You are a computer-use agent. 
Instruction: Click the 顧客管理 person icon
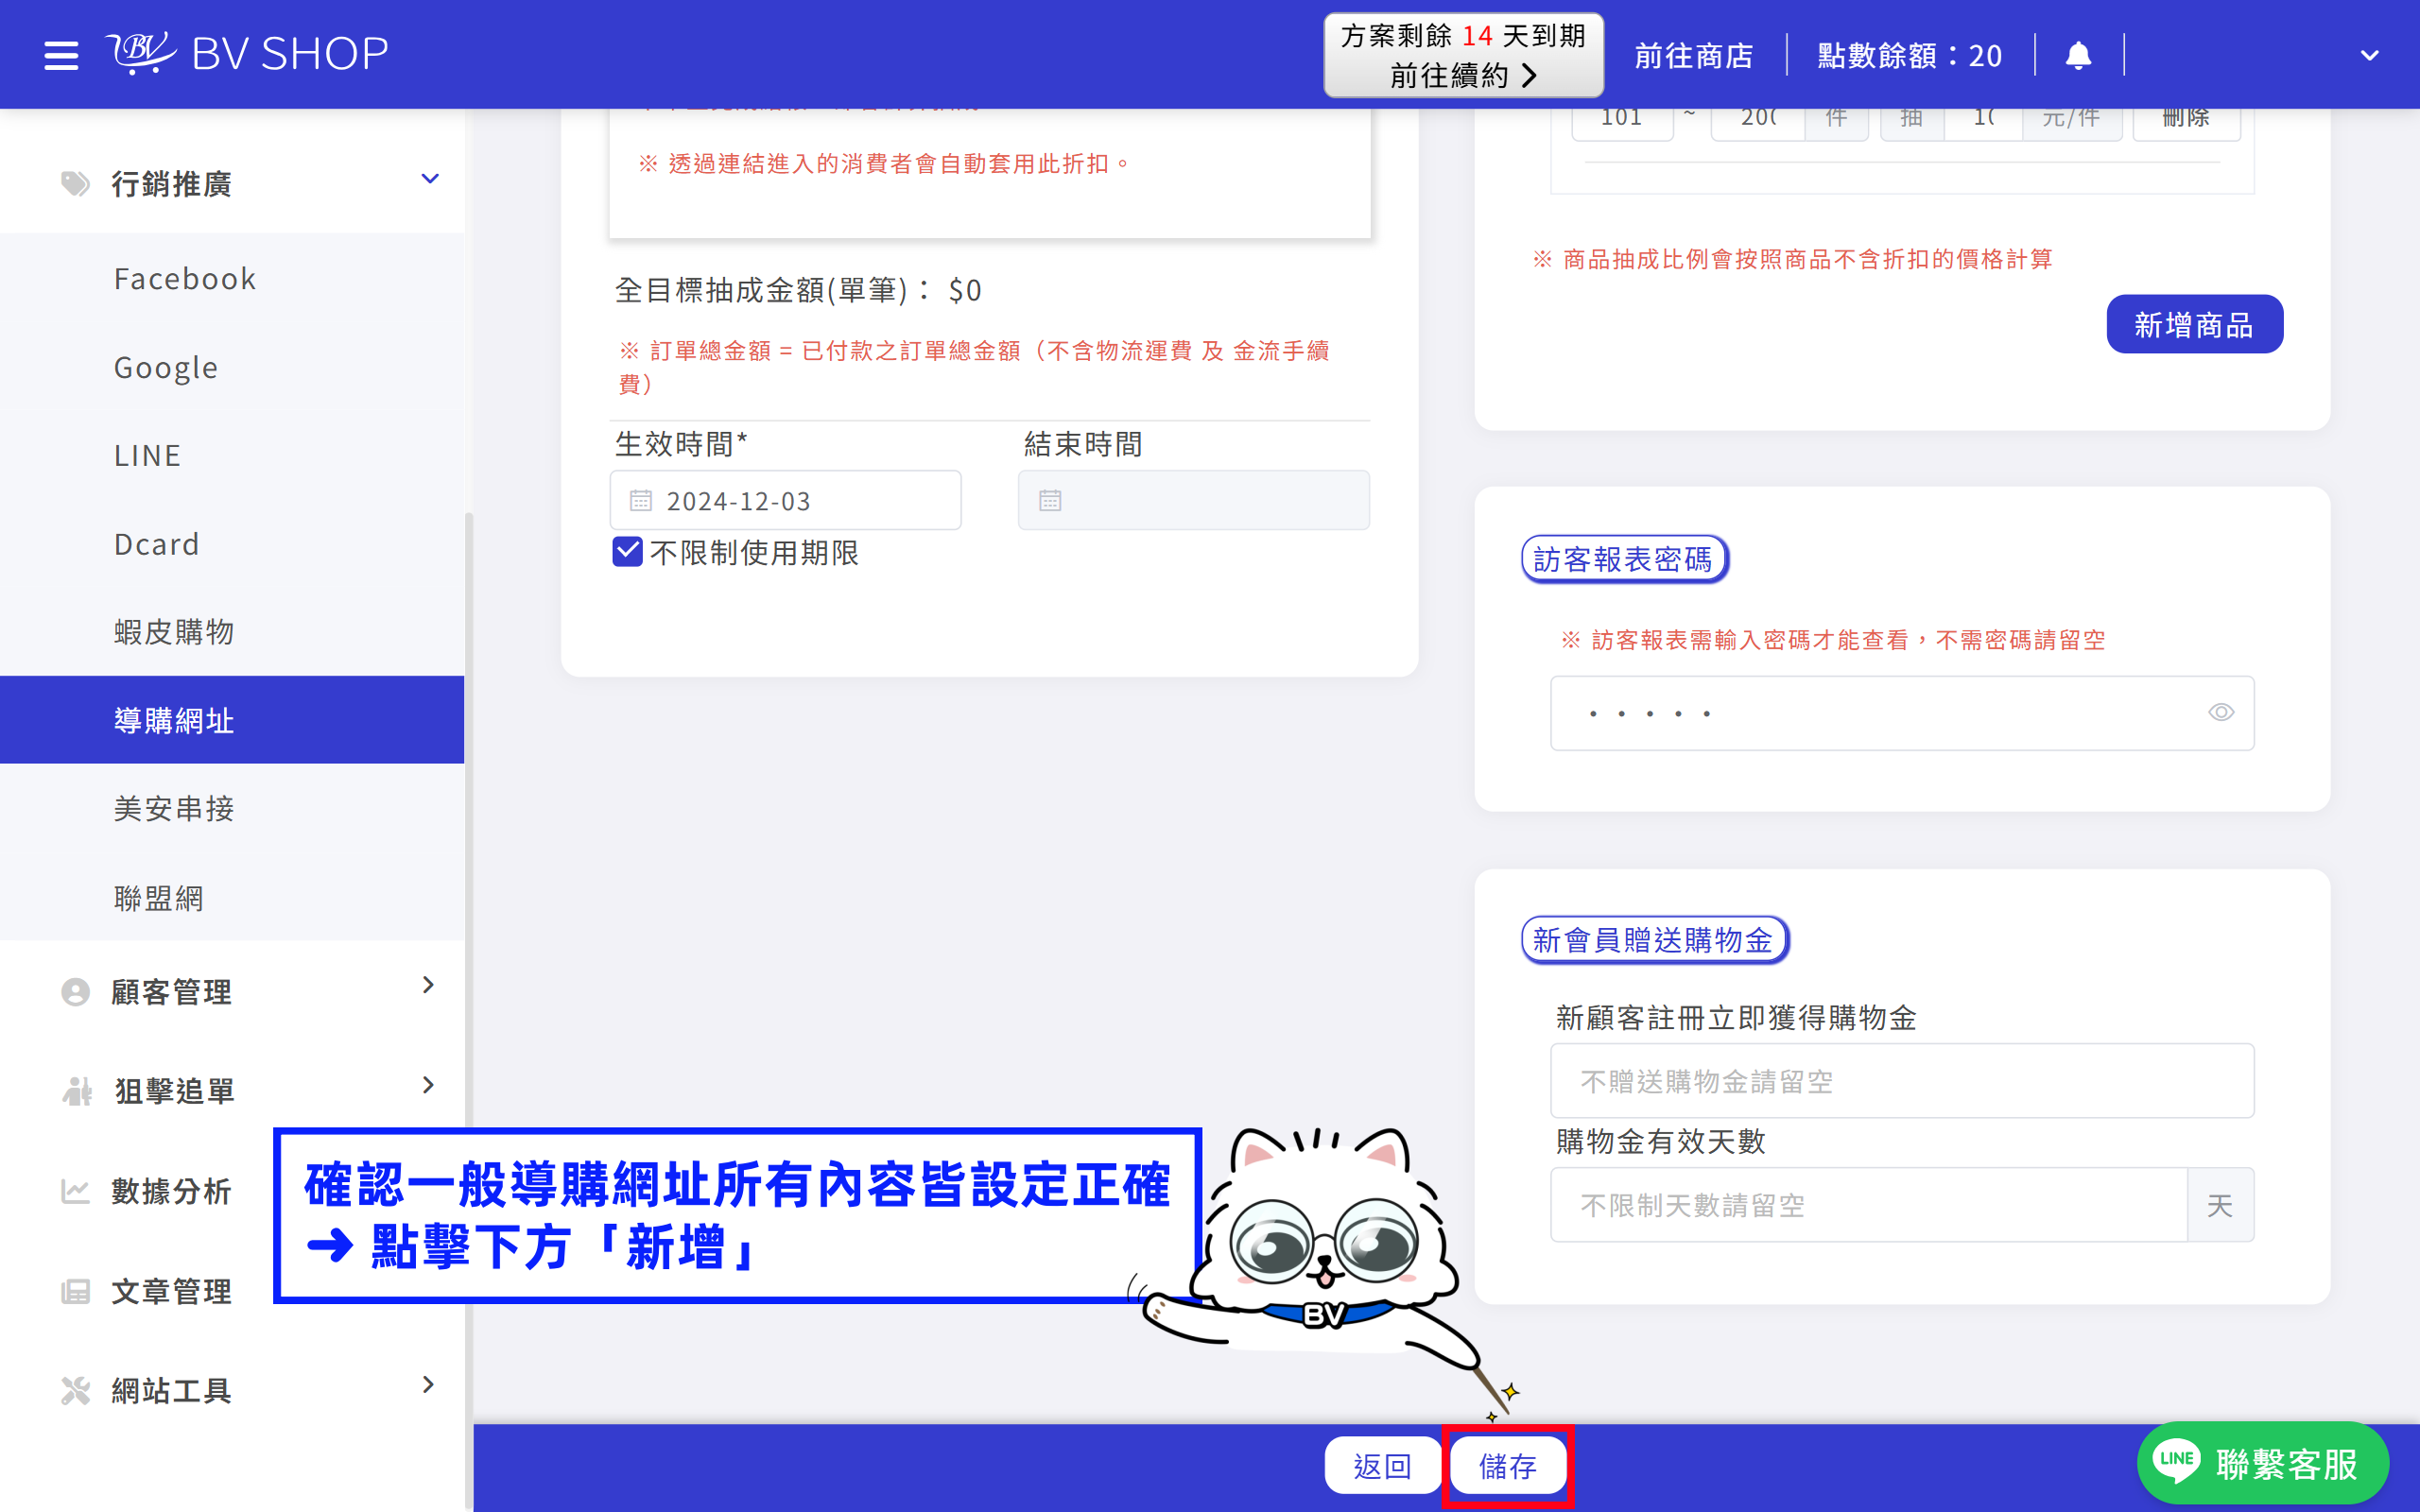[x=75, y=992]
